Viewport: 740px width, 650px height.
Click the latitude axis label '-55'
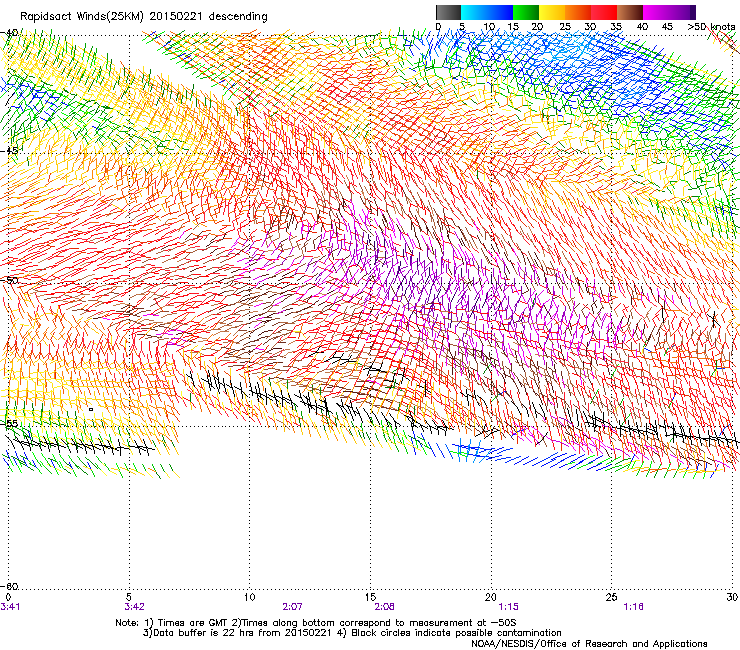[9, 423]
